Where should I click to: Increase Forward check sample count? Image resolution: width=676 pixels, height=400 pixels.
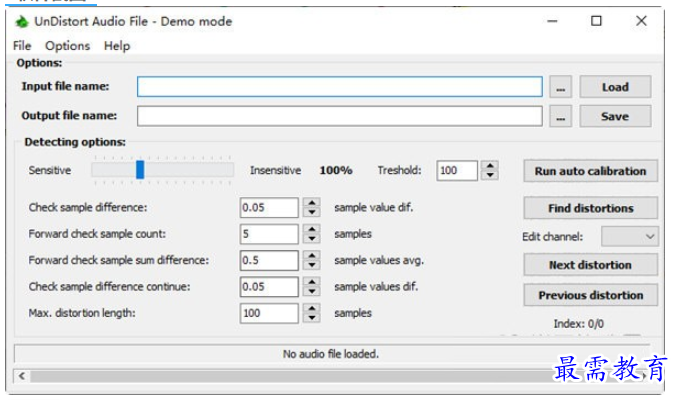(312, 229)
